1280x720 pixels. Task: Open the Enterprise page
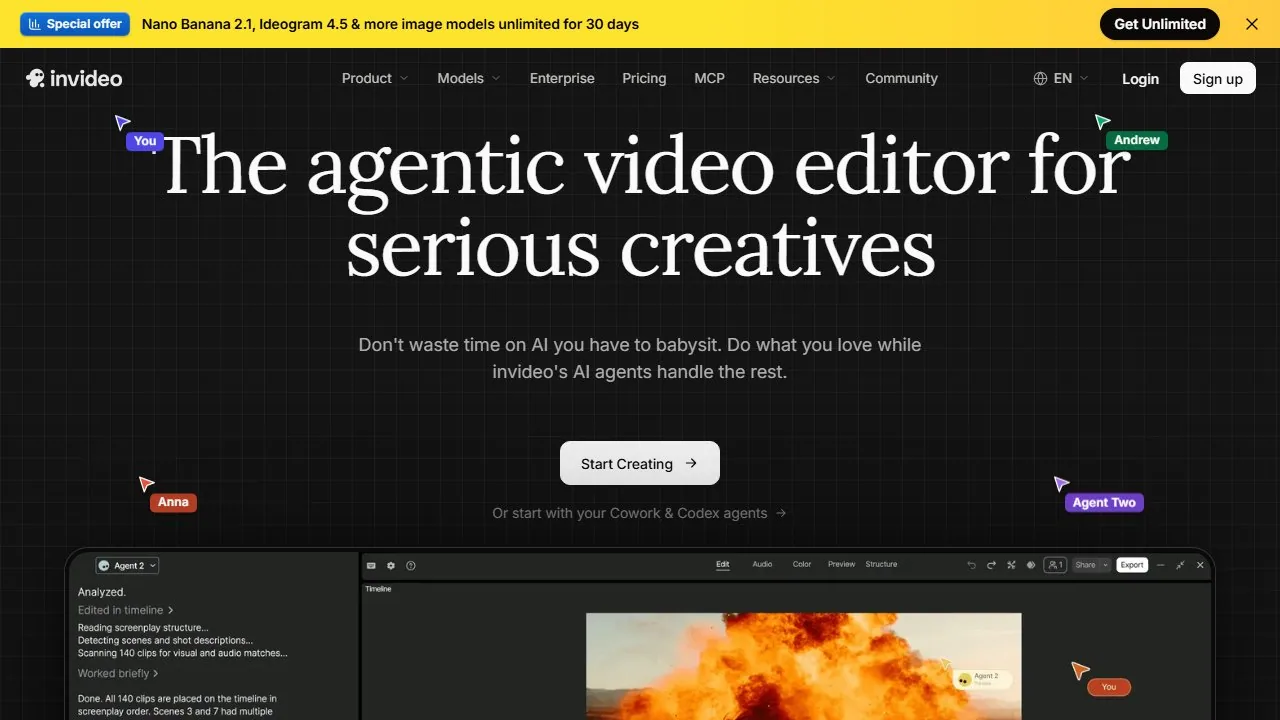tap(562, 78)
